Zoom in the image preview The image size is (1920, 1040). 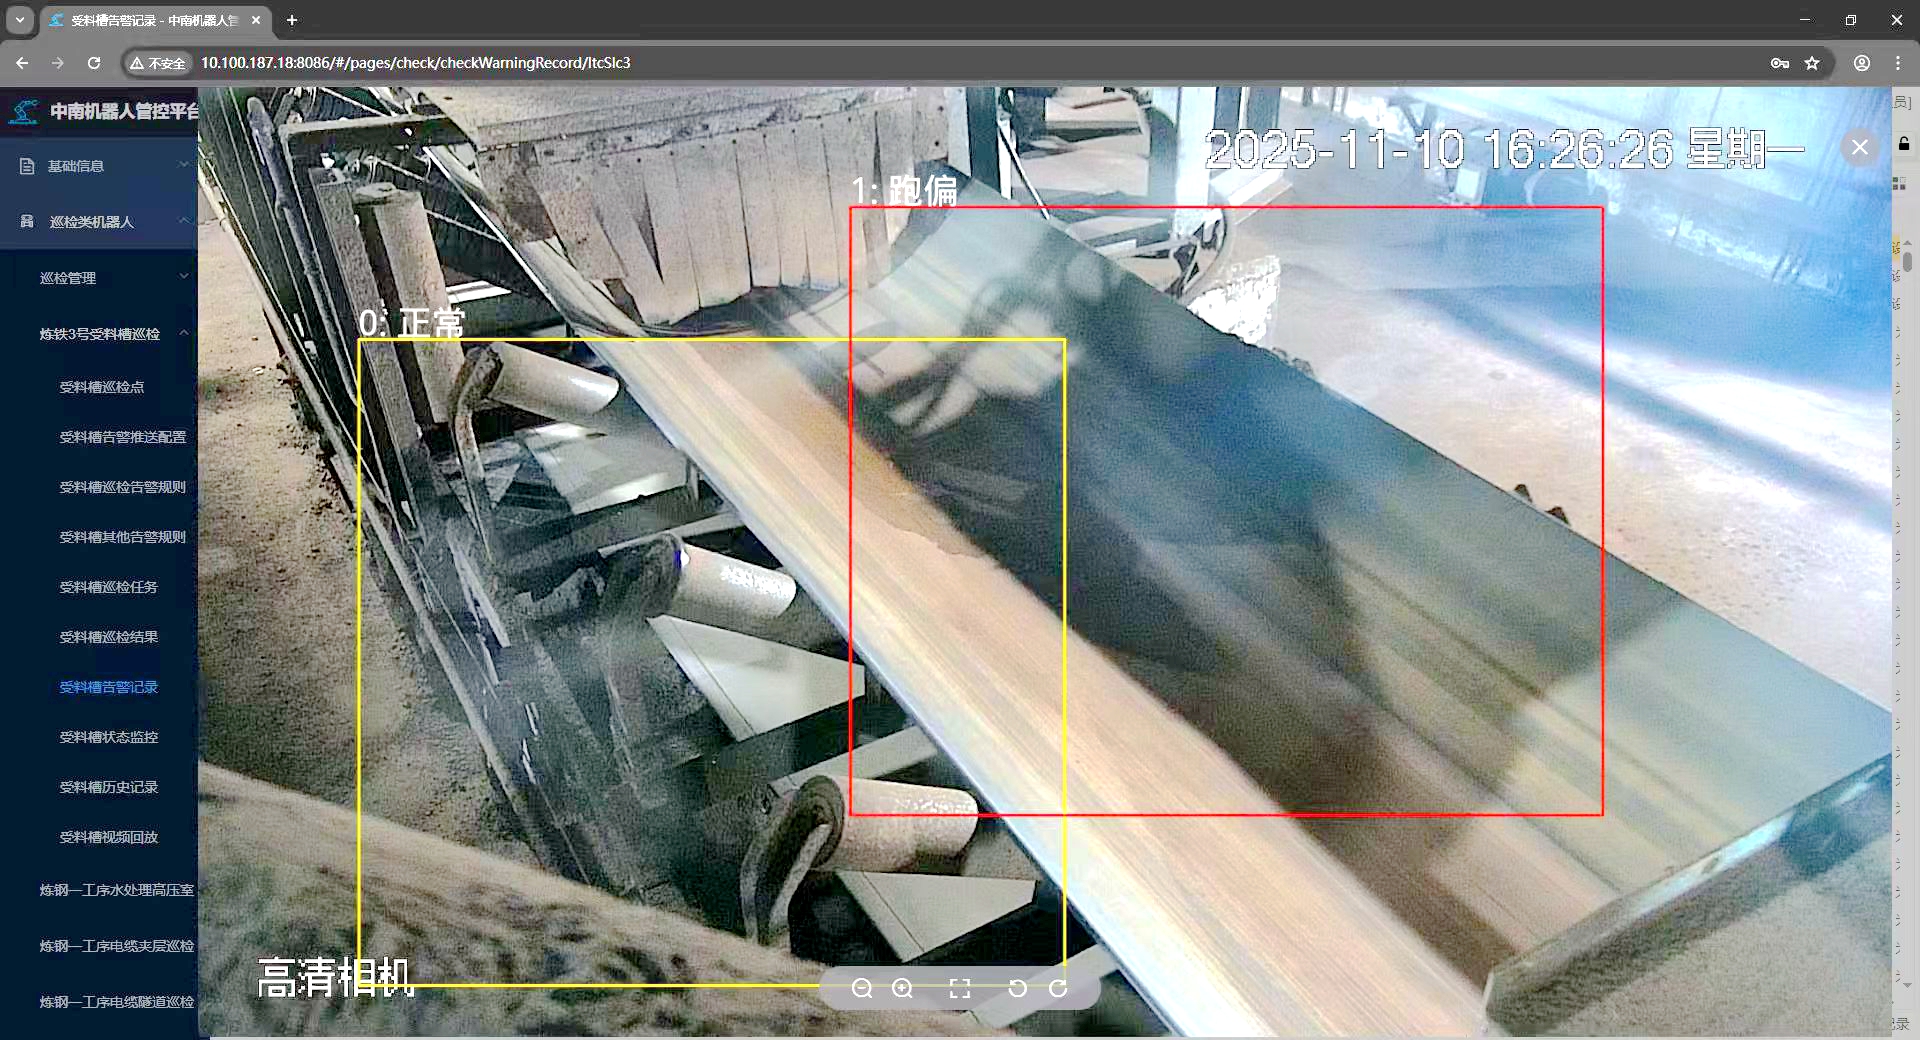[x=902, y=989]
